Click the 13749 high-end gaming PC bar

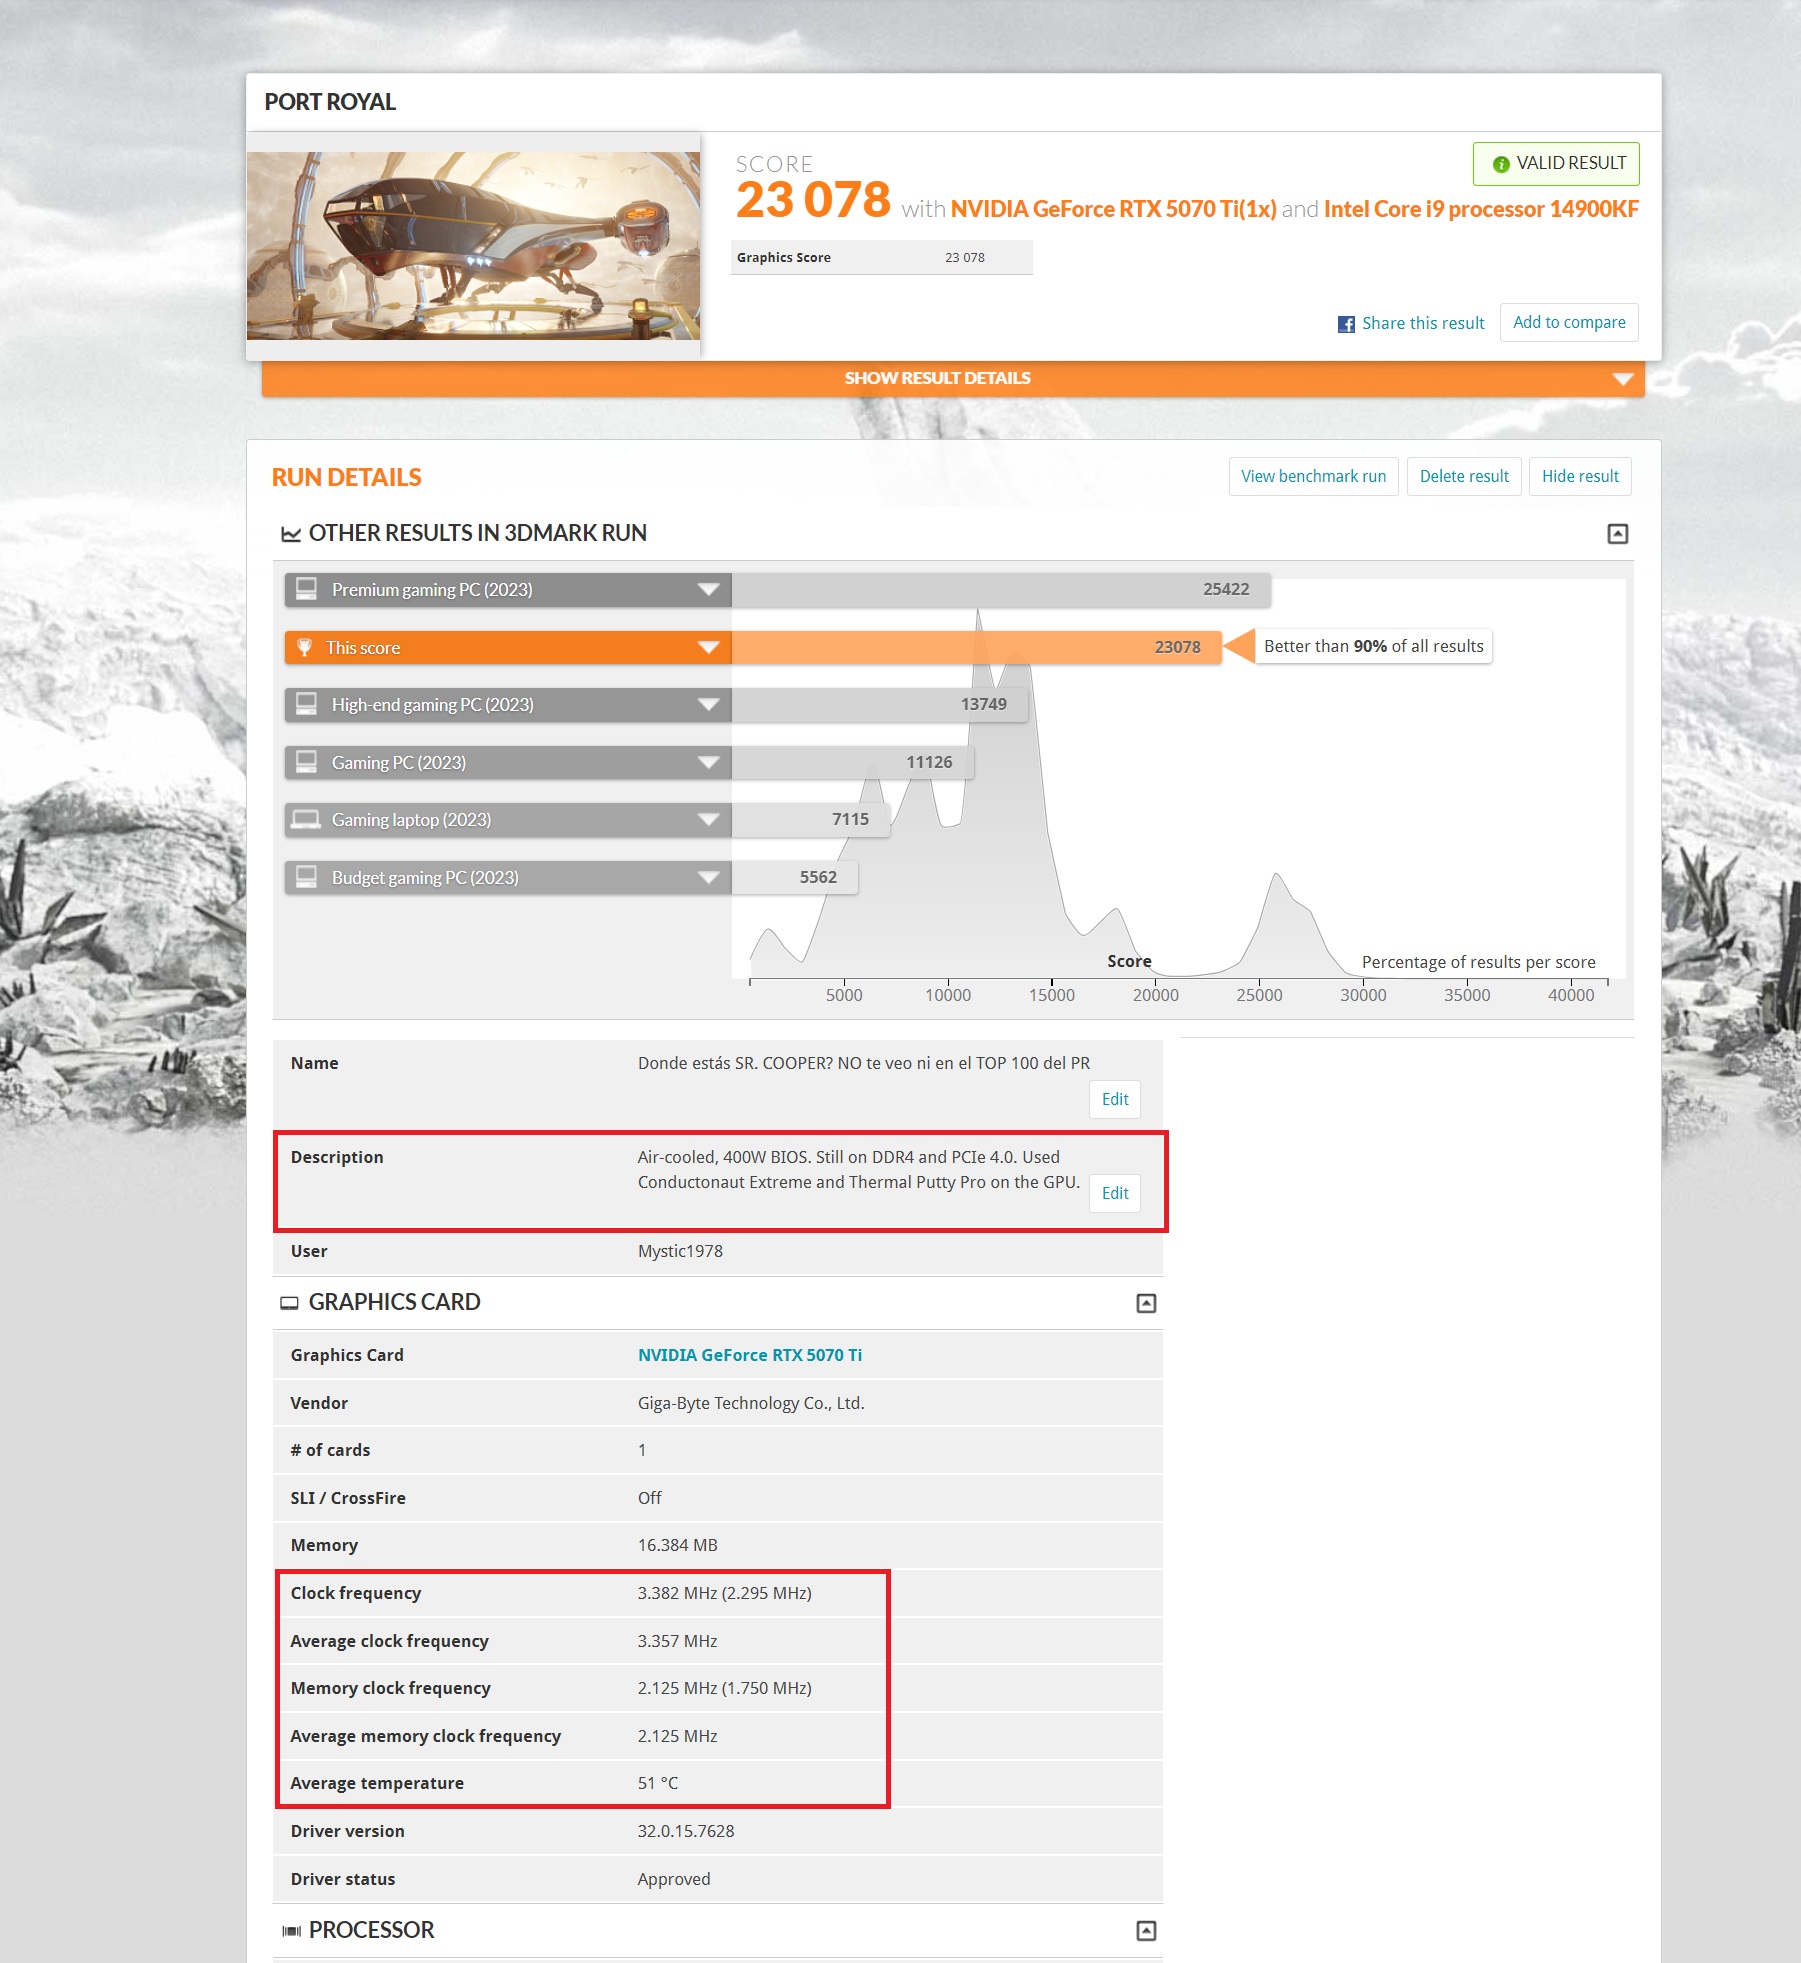pyautogui.click(x=879, y=705)
